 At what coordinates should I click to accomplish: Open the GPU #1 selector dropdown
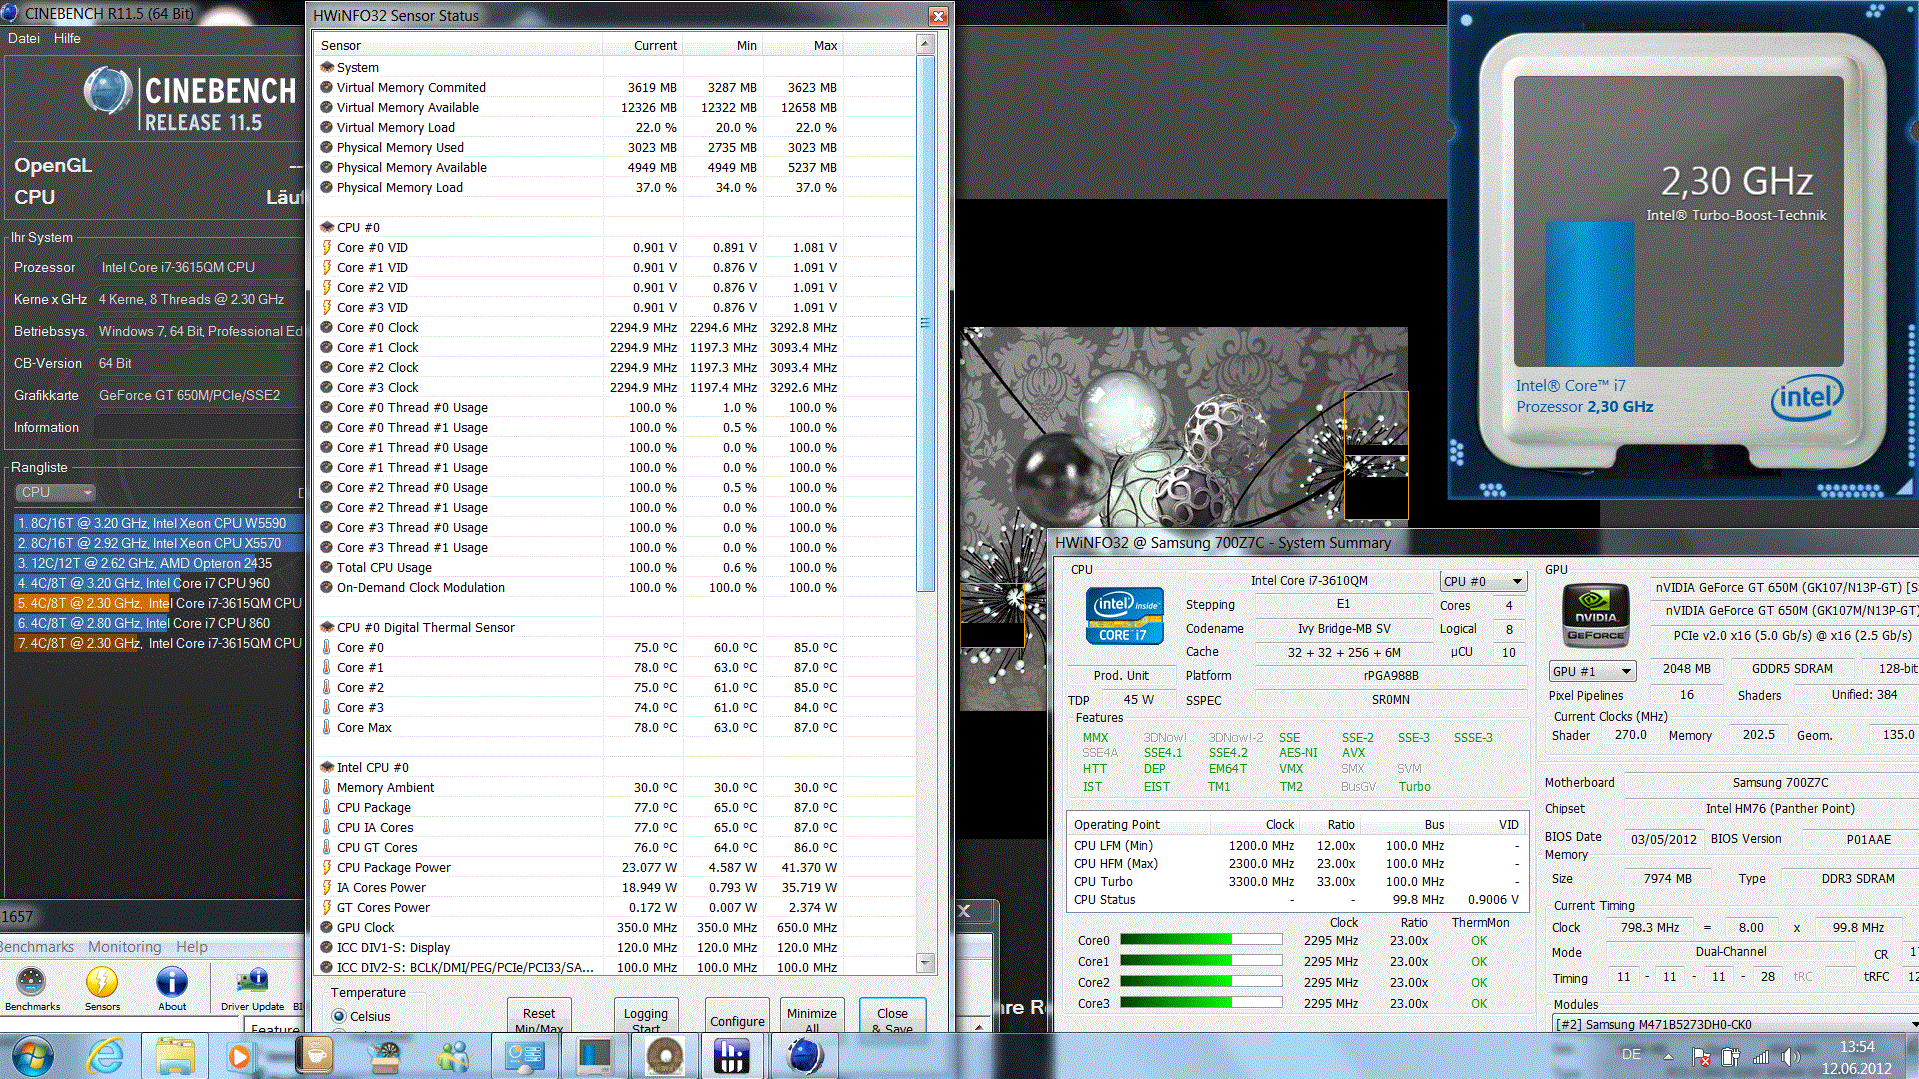[x=1592, y=671]
